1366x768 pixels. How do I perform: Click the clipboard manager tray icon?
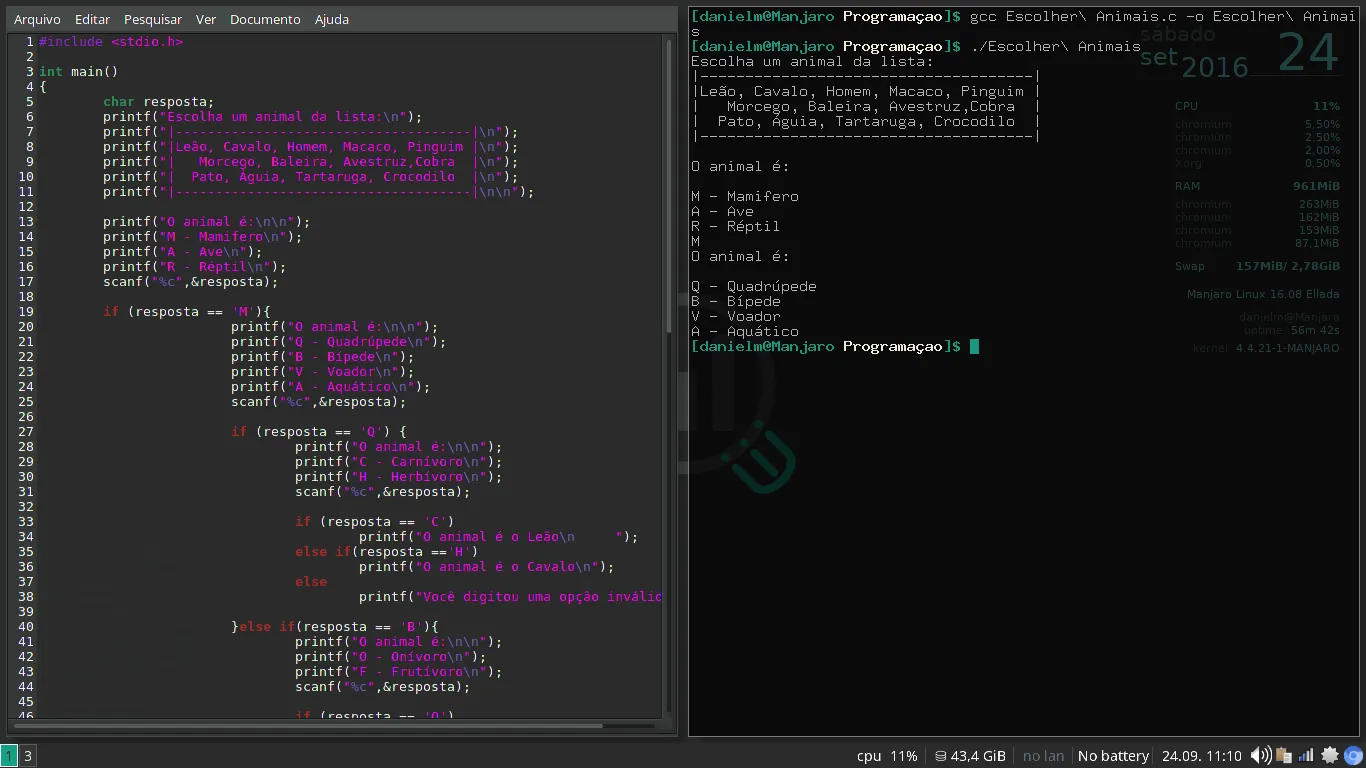[1284, 756]
